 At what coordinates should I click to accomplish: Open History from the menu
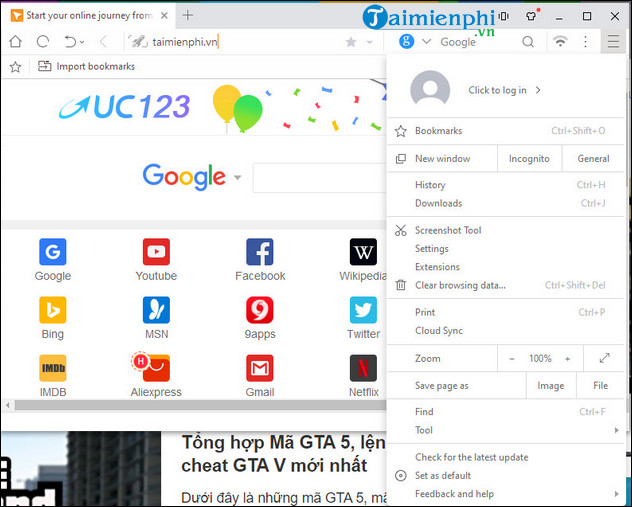(x=431, y=185)
